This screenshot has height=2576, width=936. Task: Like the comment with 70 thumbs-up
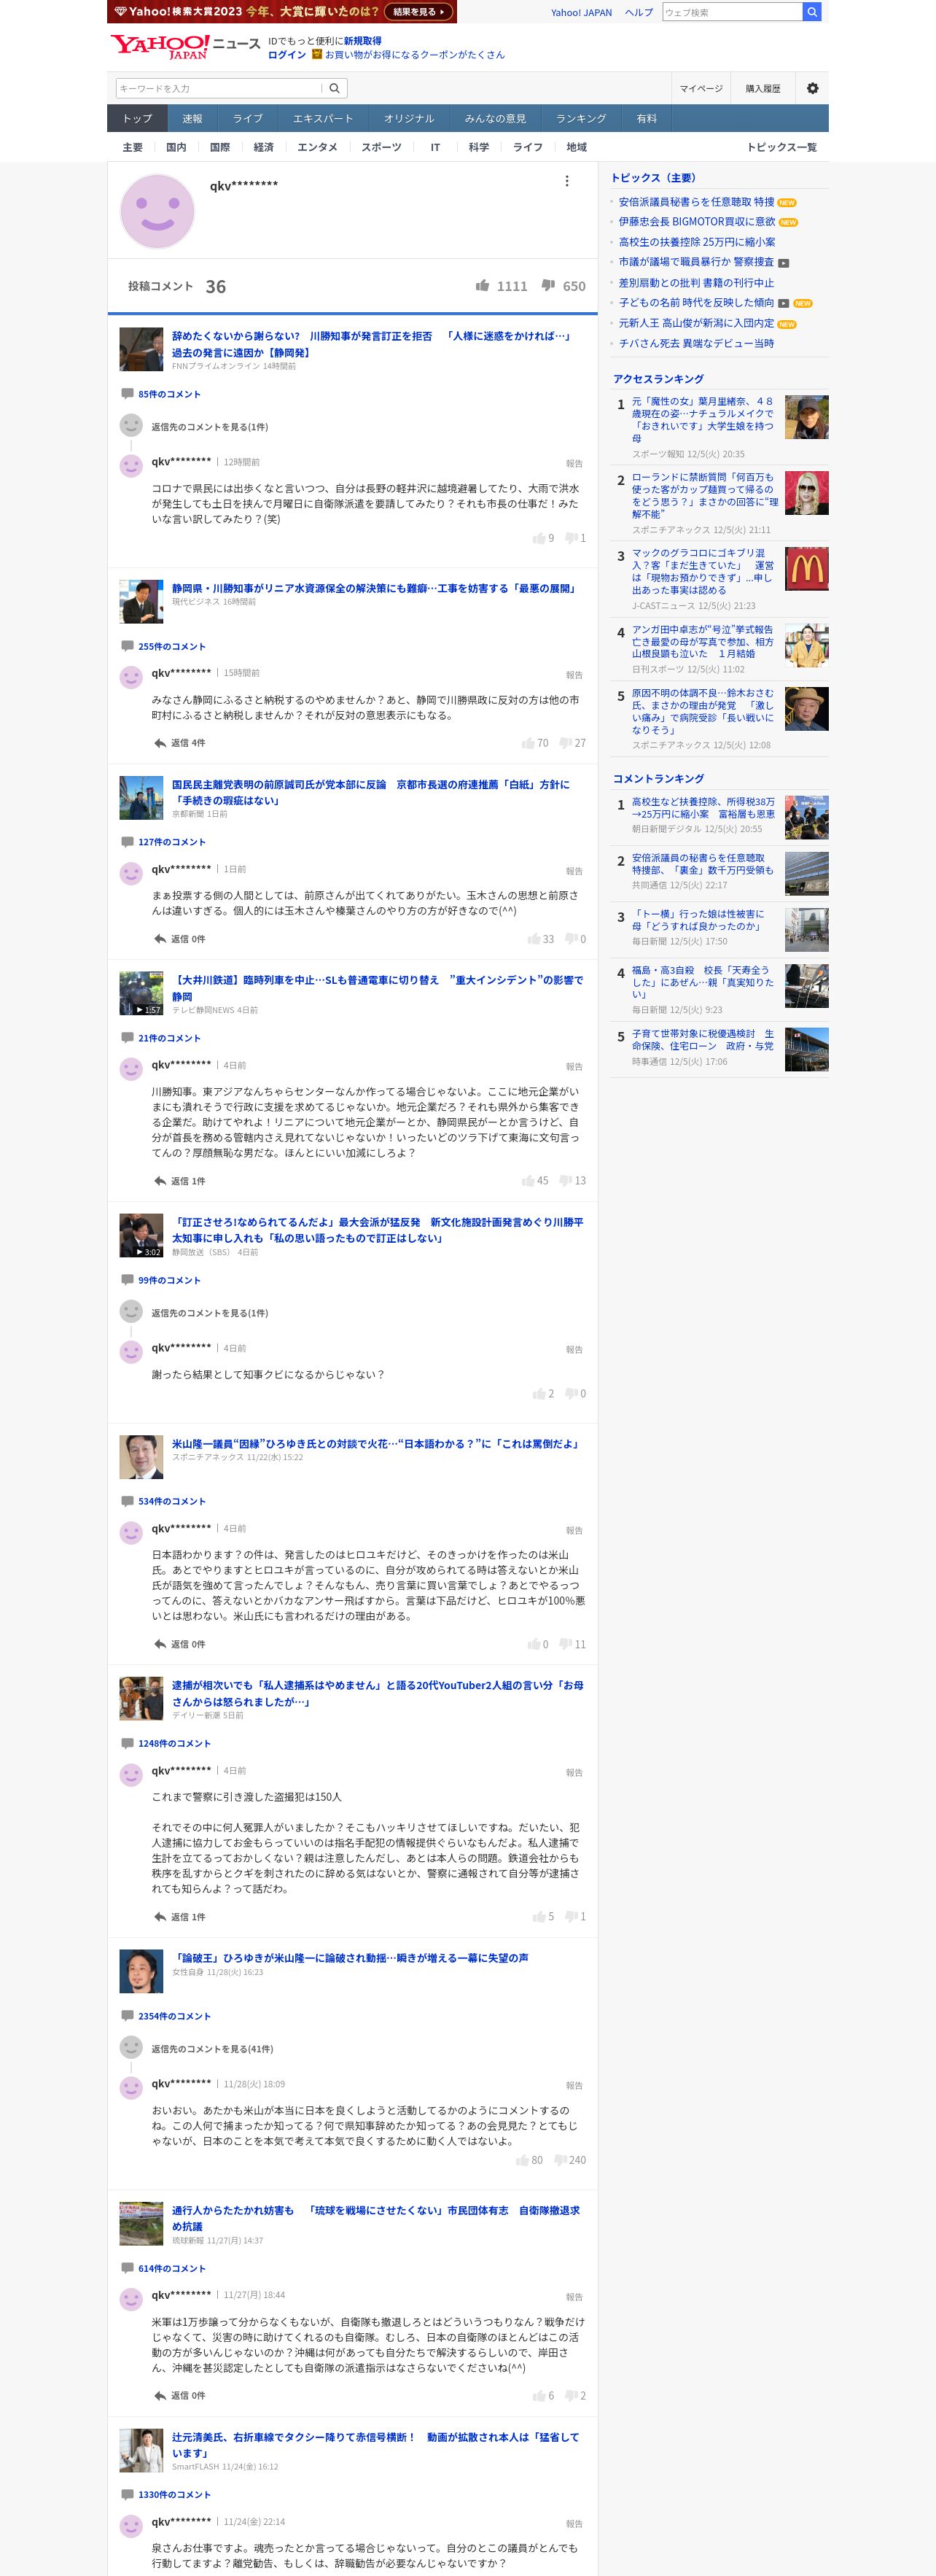point(528,743)
